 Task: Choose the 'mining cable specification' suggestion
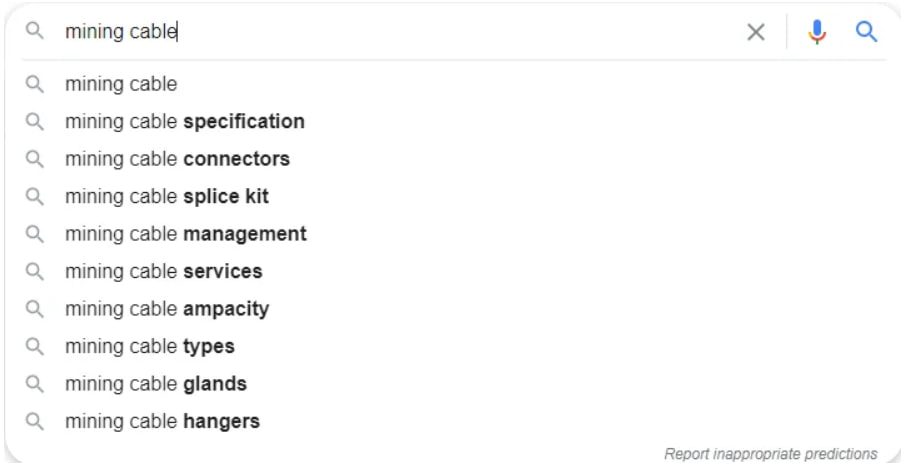coord(453,121)
